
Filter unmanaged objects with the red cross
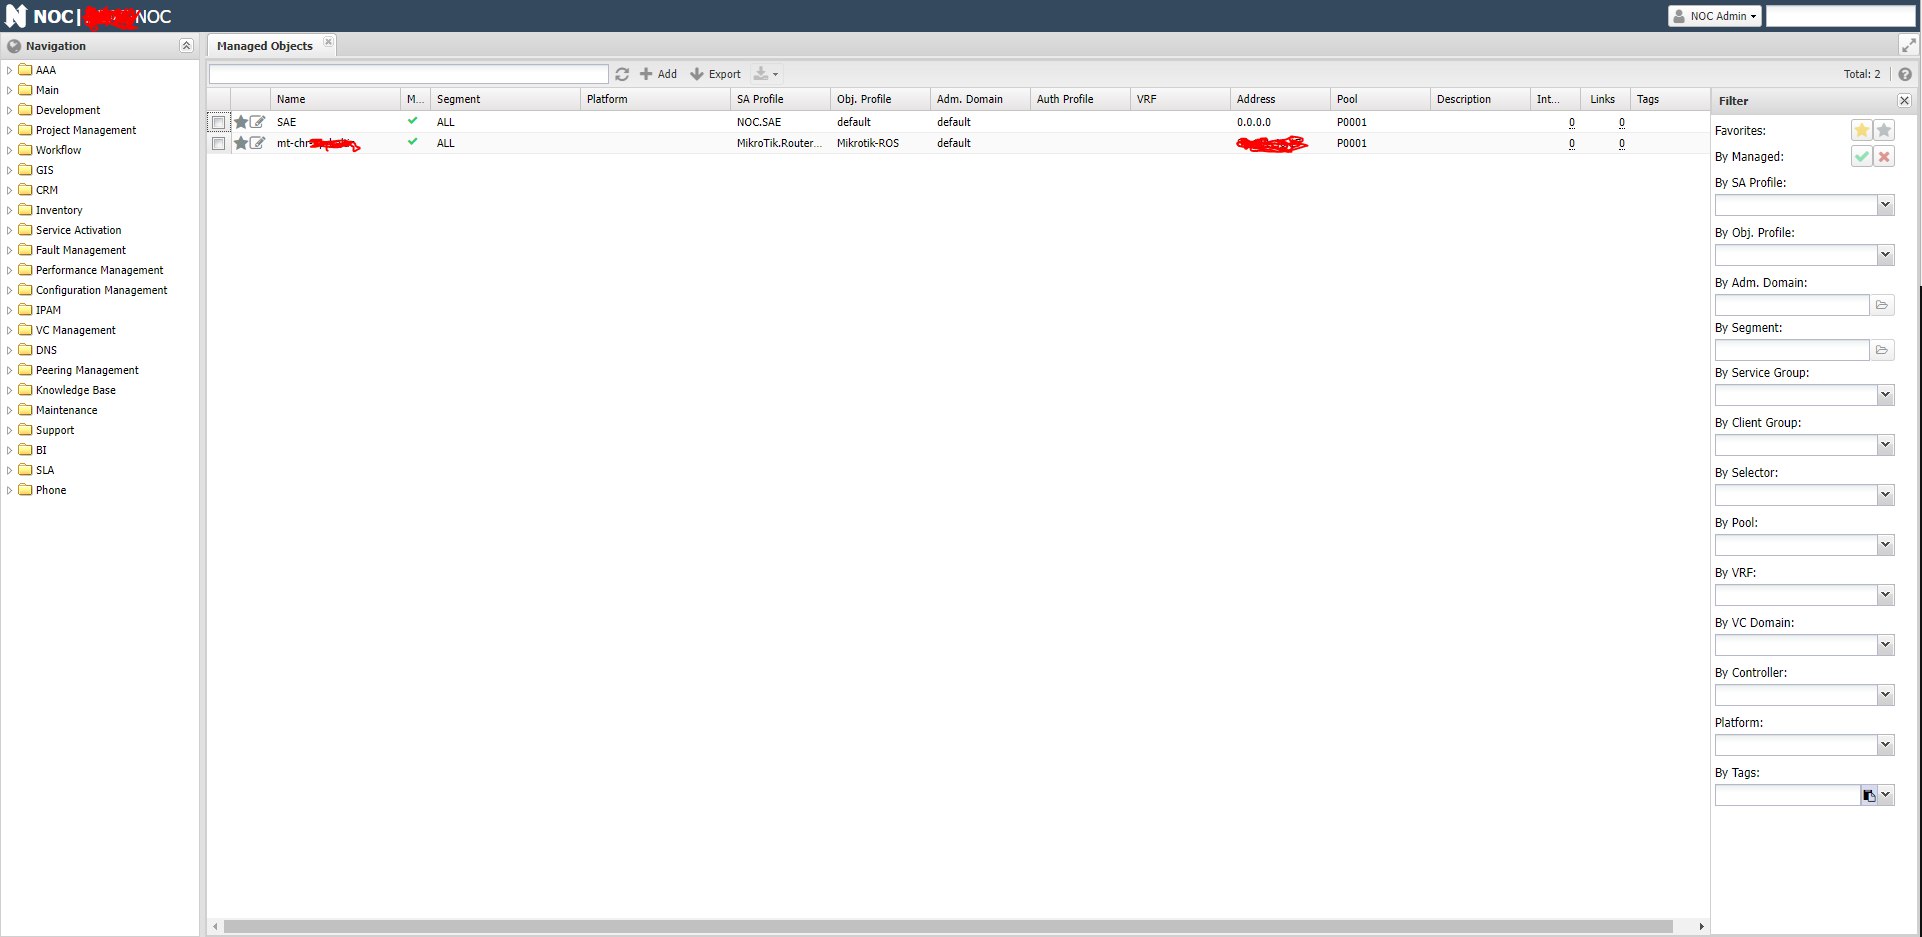click(1884, 156)
